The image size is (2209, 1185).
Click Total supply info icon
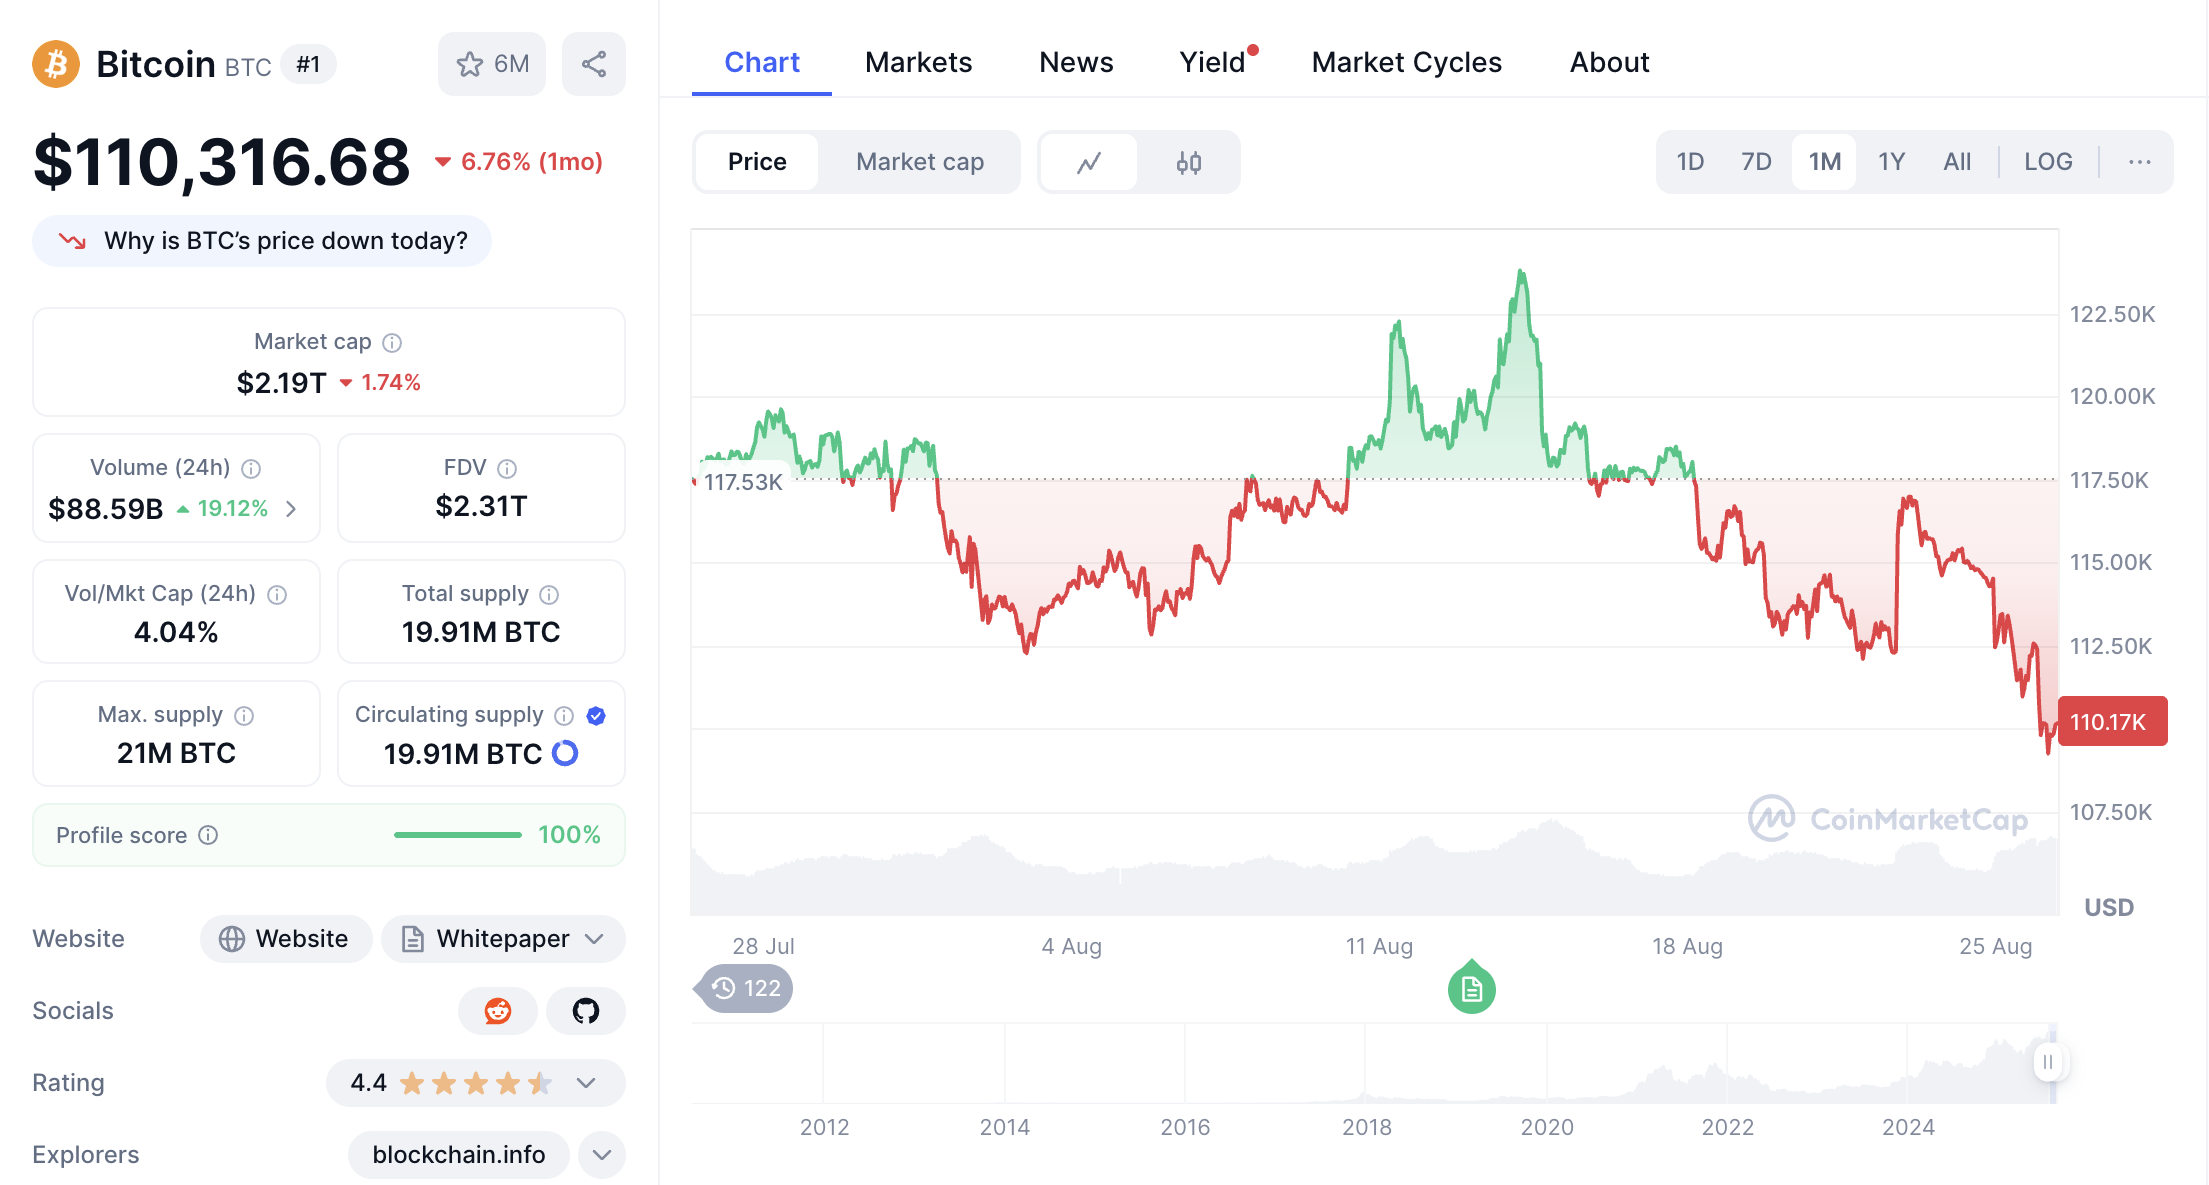point(549,595)
